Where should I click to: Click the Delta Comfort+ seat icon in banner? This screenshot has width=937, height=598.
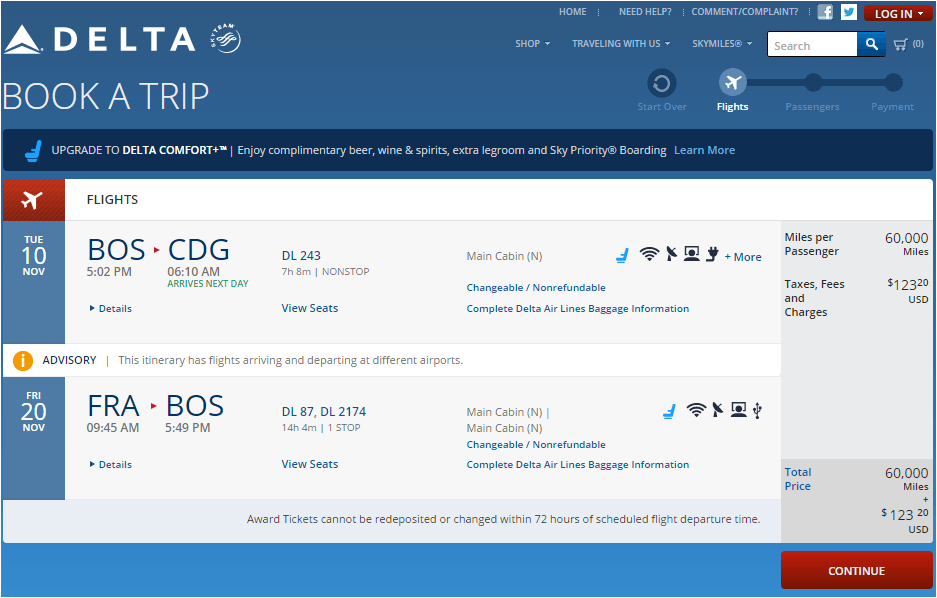[x=33, y=151]
